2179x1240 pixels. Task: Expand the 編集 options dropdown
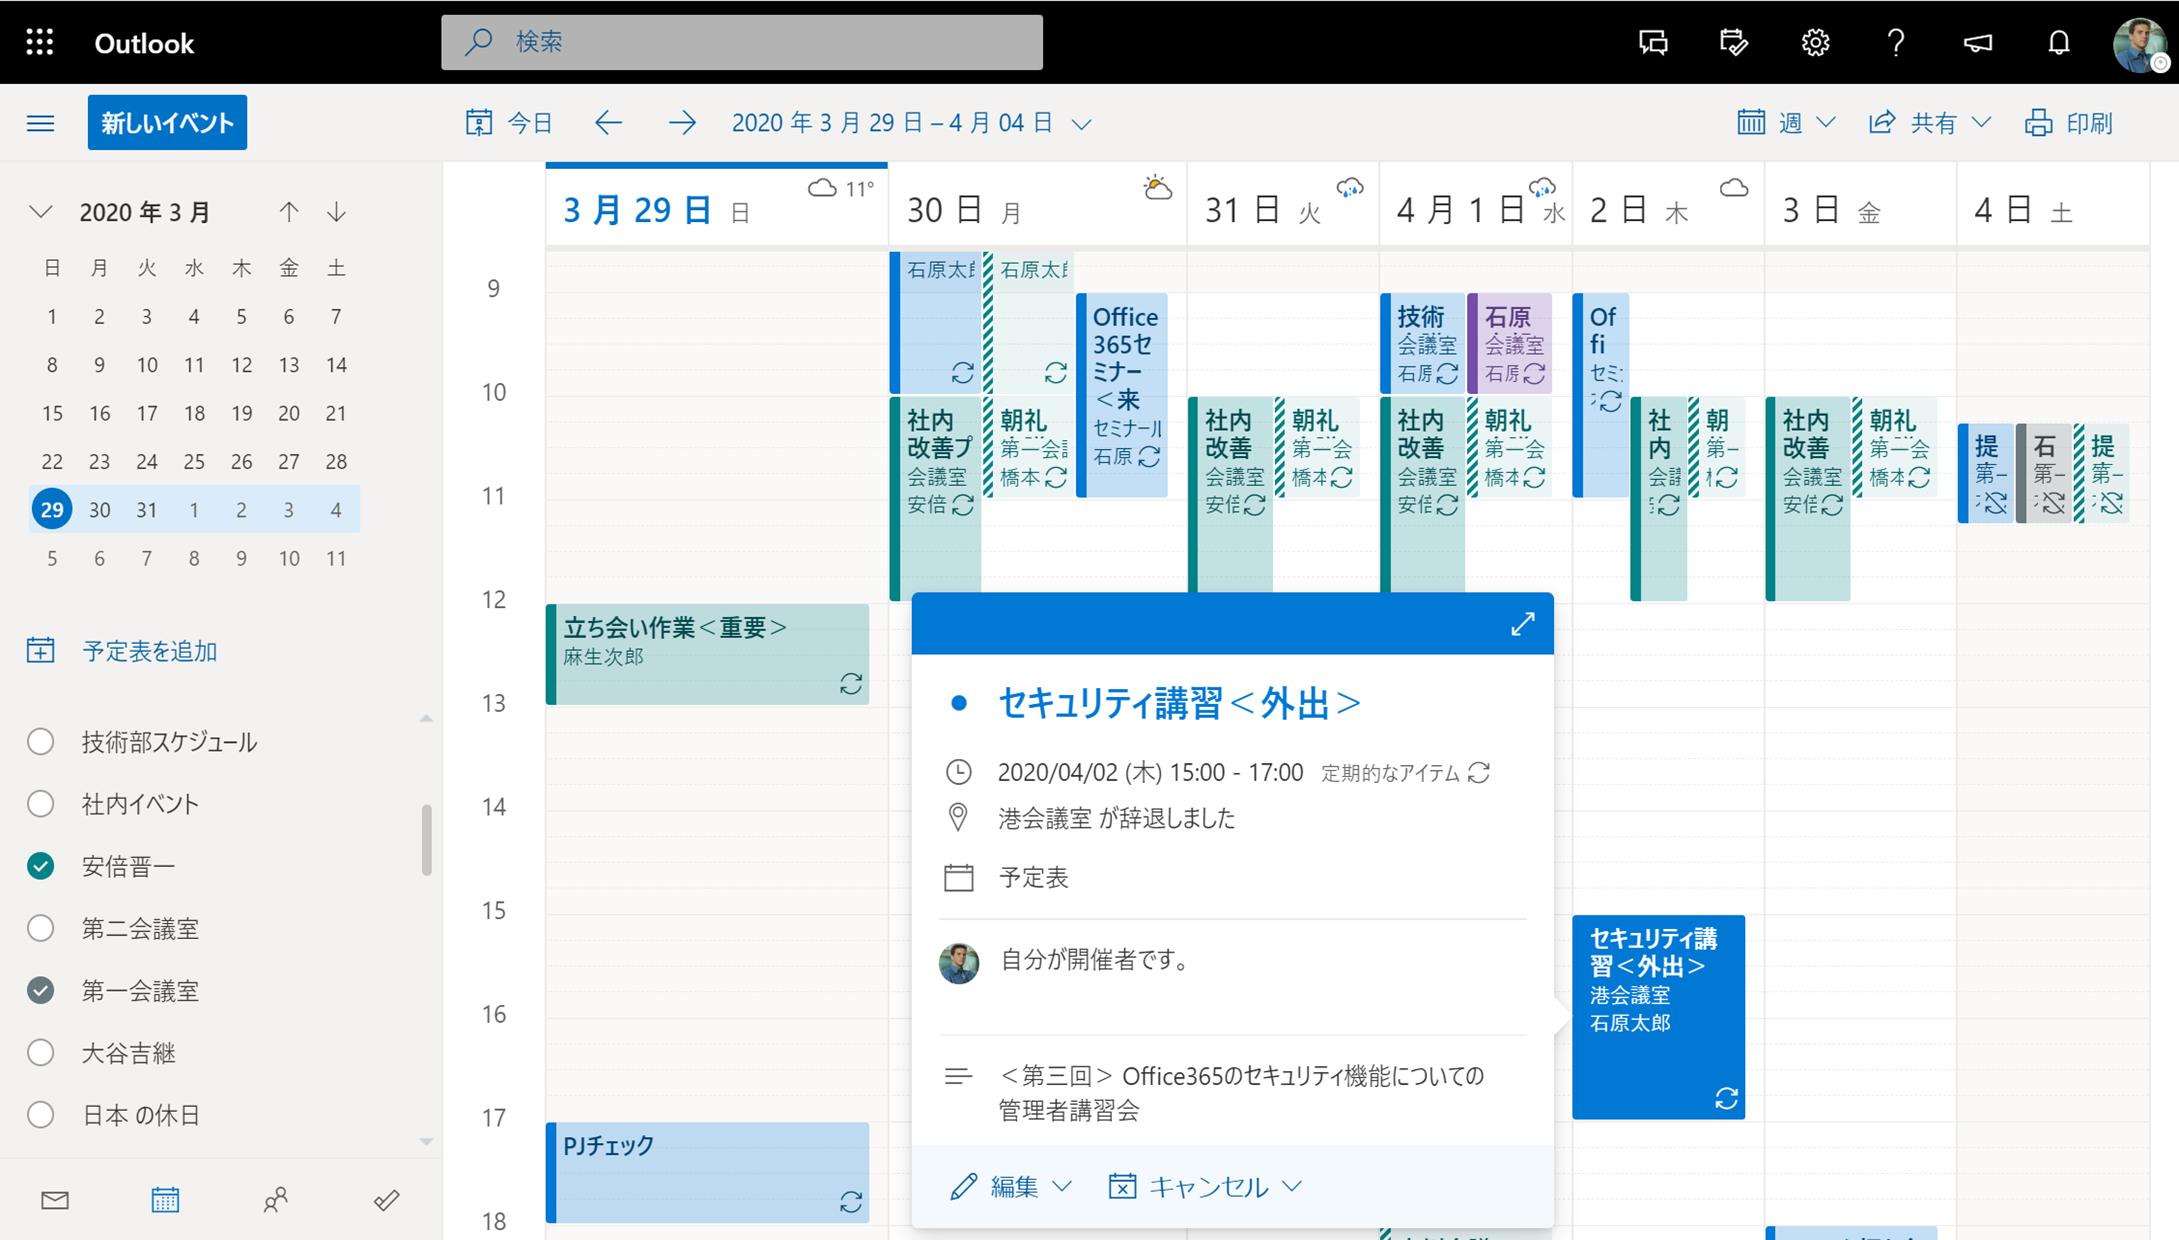click(x=1062, y=1186)
